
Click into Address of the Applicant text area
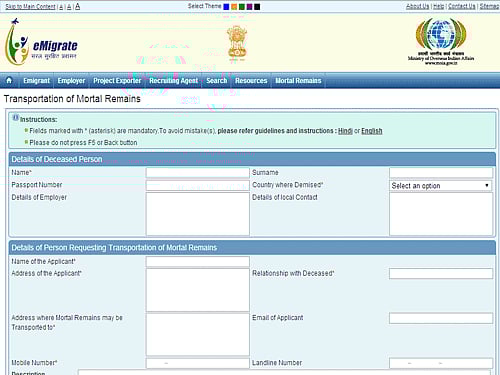click(197, 290)
